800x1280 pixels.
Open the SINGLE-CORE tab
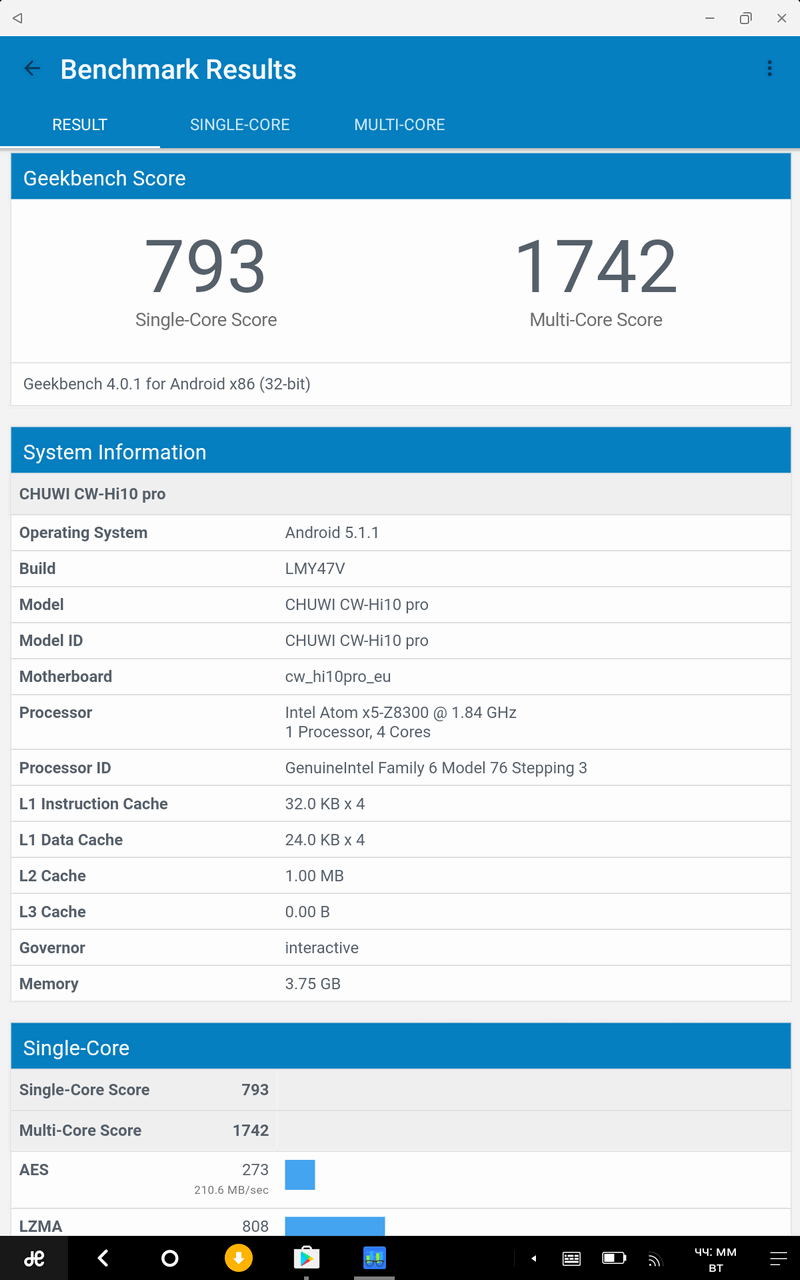point(240,125)
